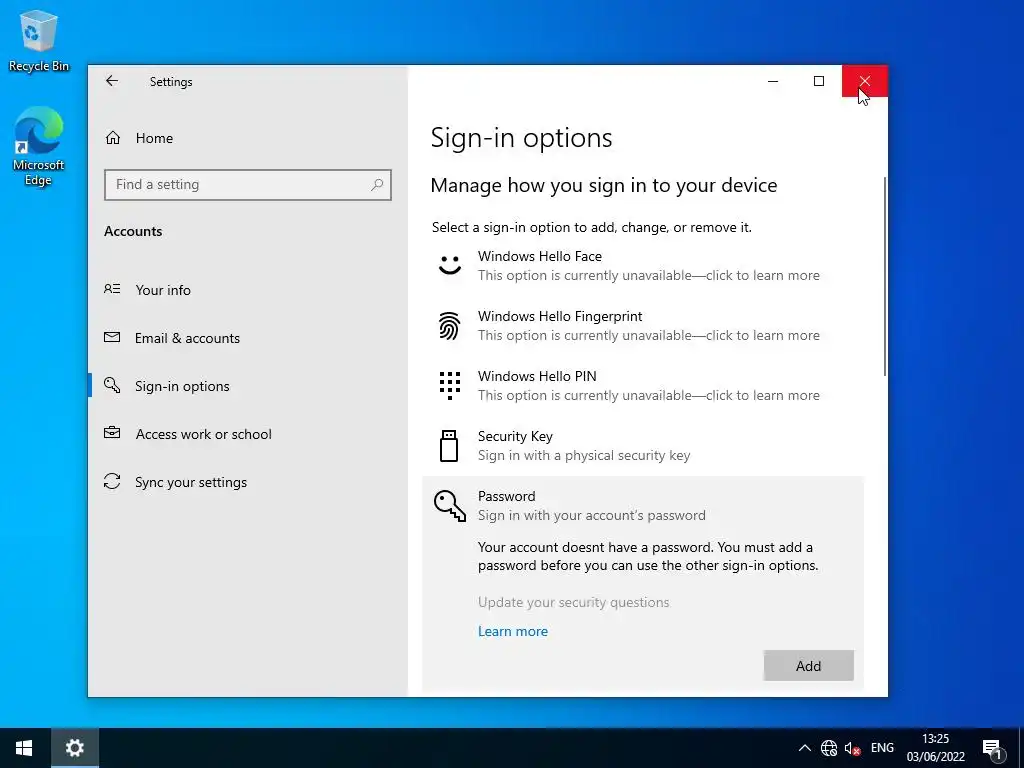Click Microsoft Edge desktop shortcut

[x=39, y=146]
